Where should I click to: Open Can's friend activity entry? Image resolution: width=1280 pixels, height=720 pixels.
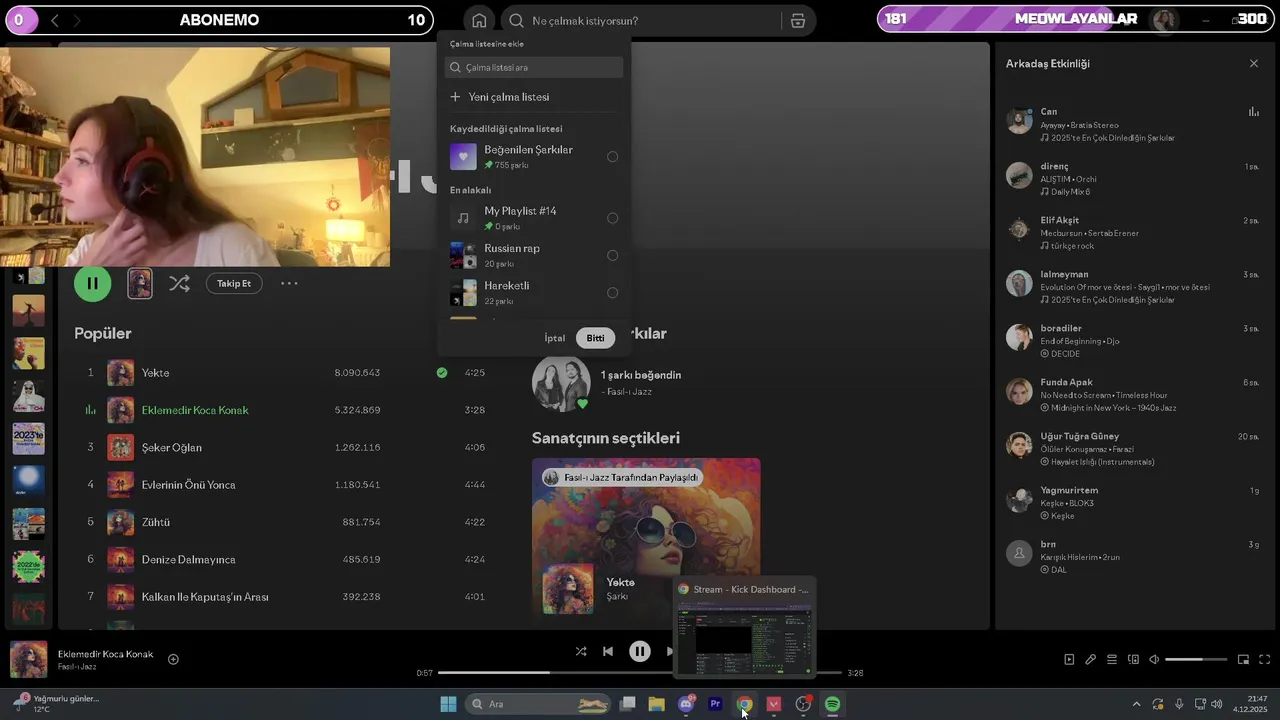1133,124
